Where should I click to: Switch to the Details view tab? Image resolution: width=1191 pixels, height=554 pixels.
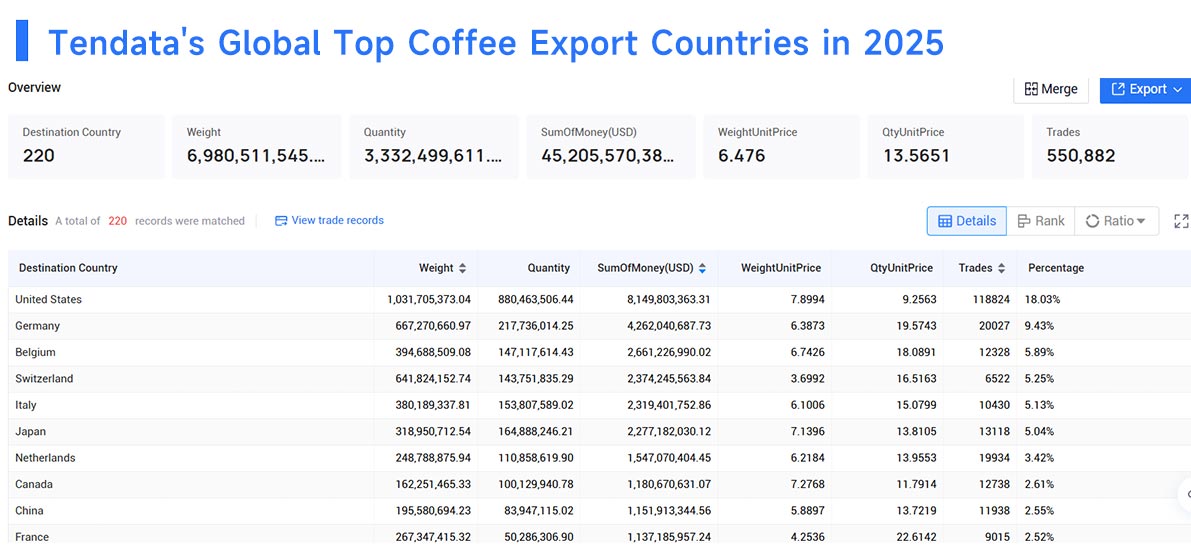[x=967, y=221]
